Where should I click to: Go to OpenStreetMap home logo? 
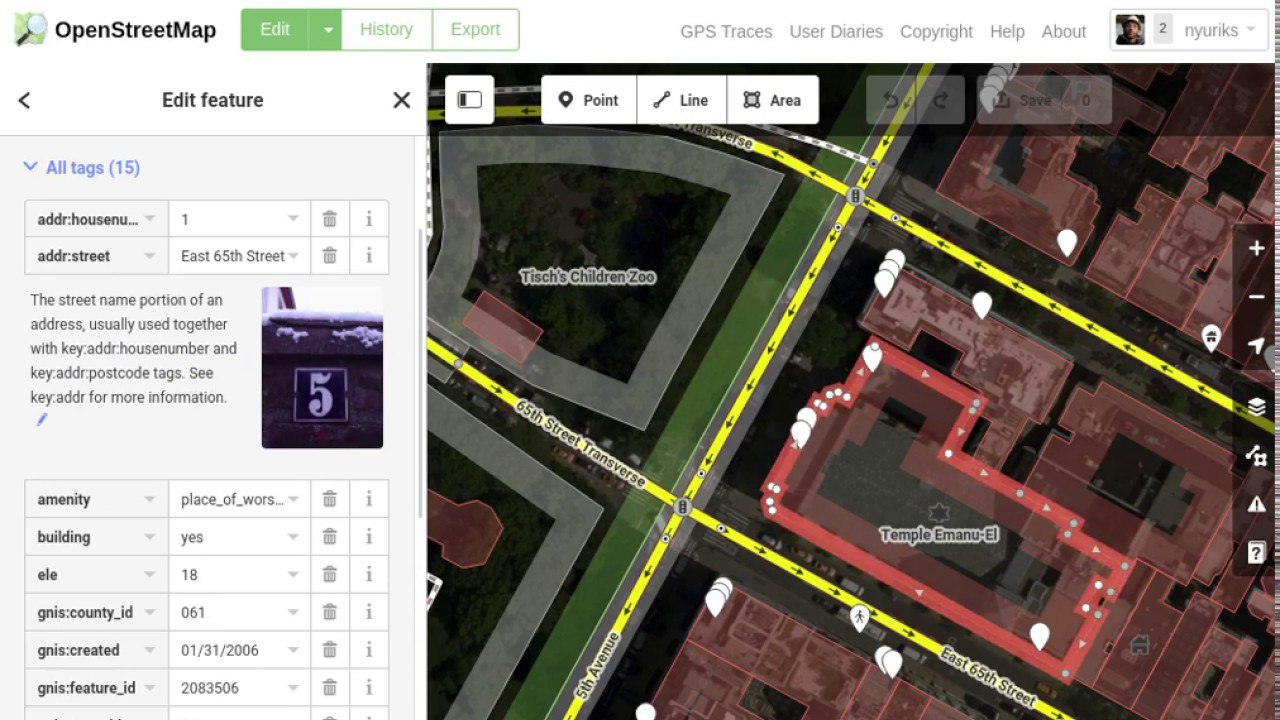coord(115,30)
